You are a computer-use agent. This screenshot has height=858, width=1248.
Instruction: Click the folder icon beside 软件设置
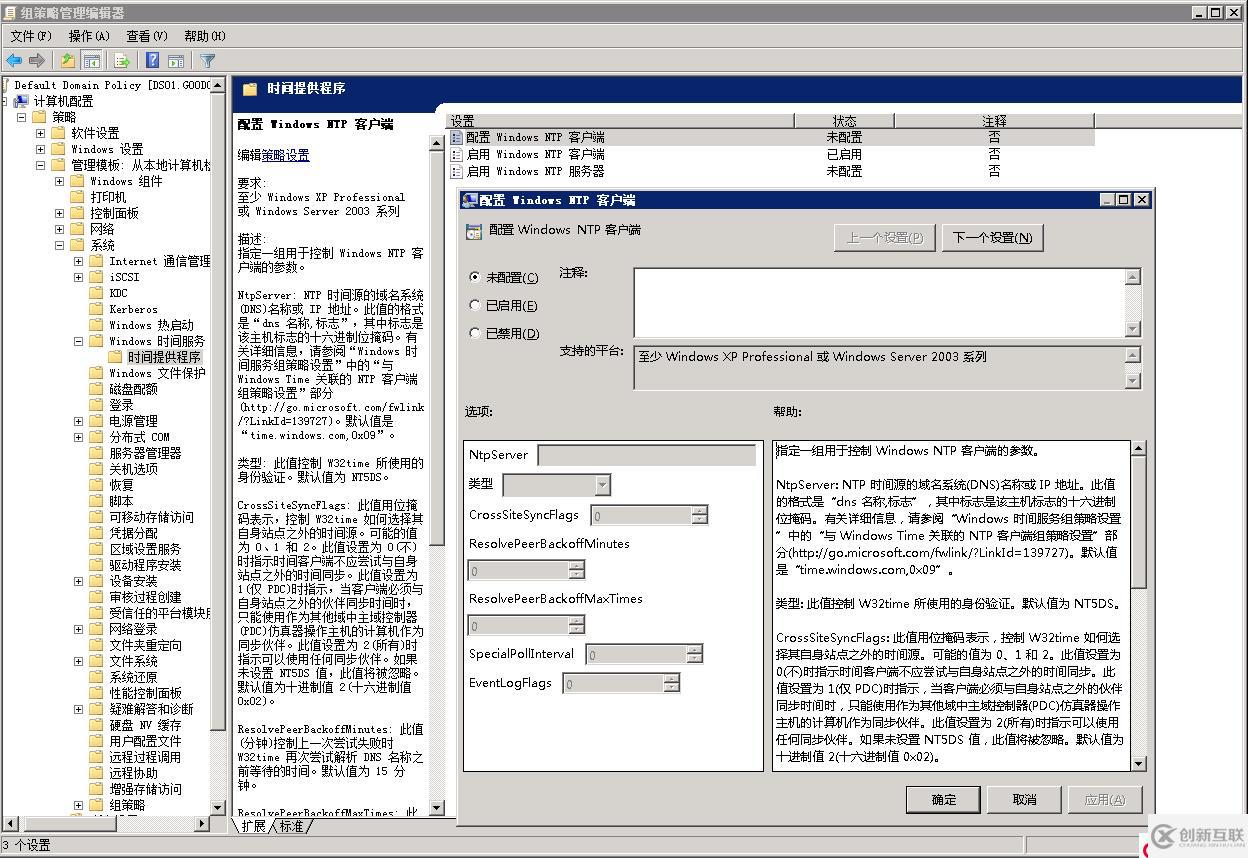(59, 133)
